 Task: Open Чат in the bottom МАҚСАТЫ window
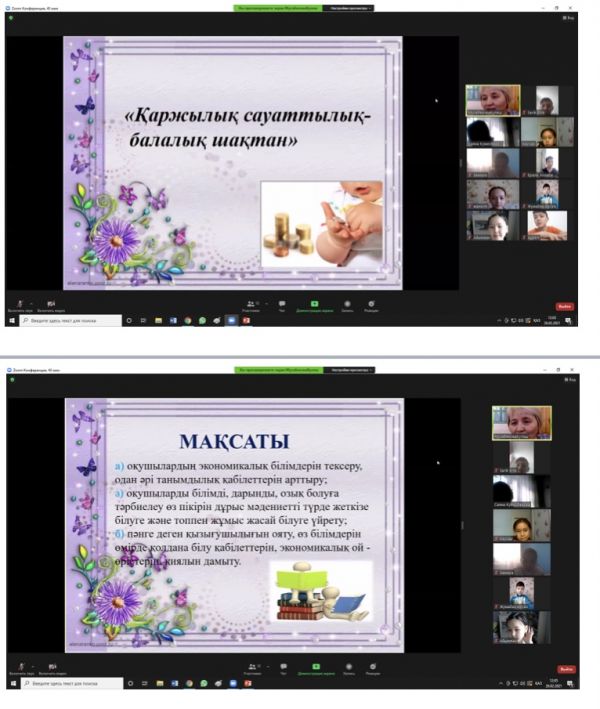pyautogui.click(x=283, y=666)
